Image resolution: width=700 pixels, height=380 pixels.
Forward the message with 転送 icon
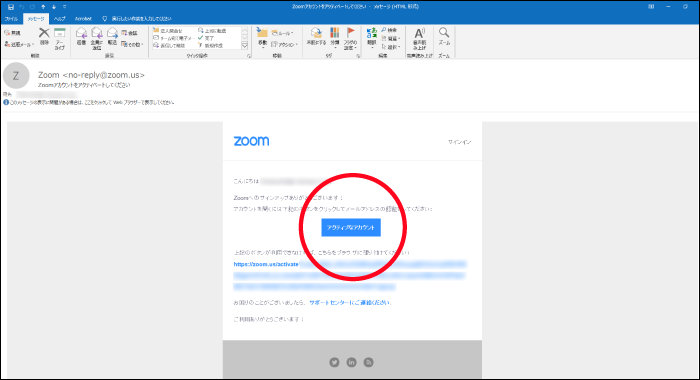(x=112, y=36)
